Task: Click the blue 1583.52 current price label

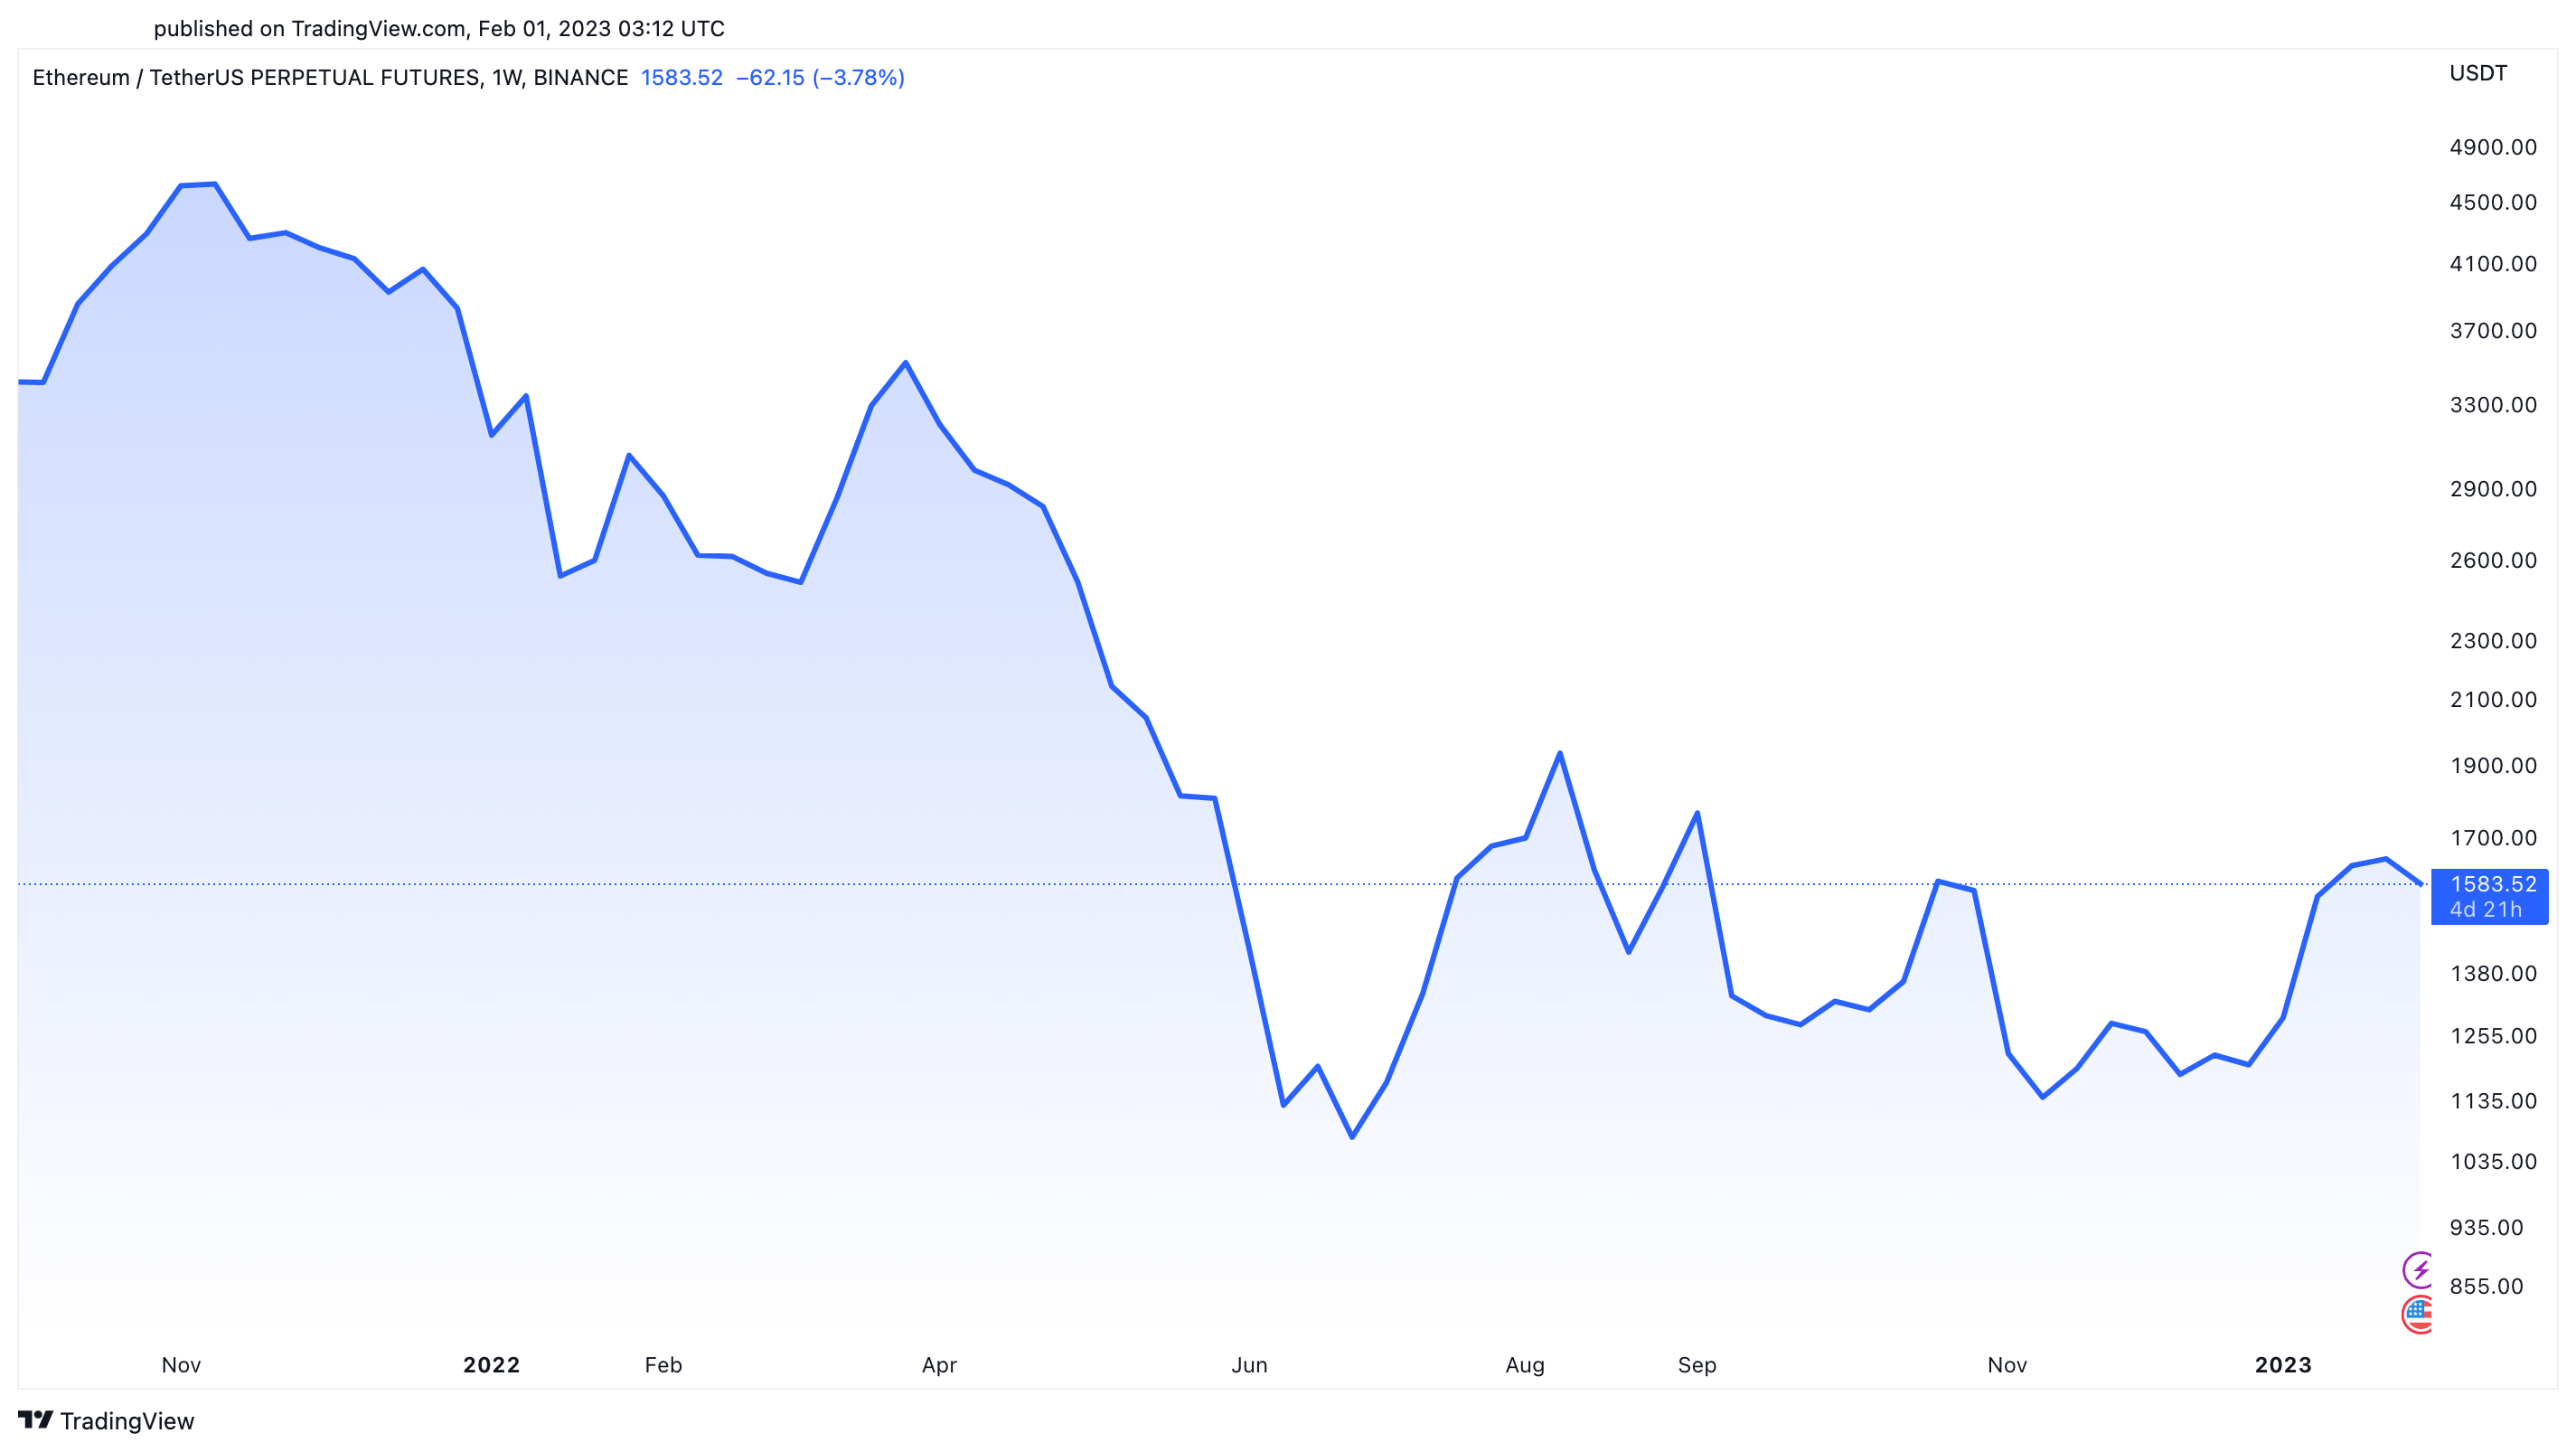Action: click(x=2492, y=884)
